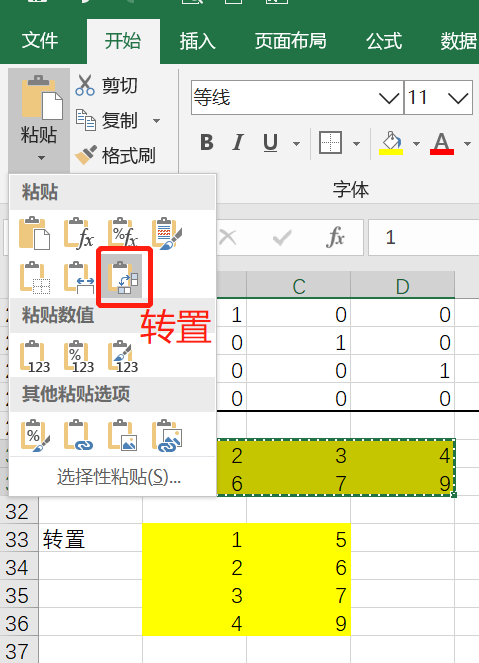The width and height of the screenshot is (479, 663).
Task: Click the 格式刷 button
Action: pos(115,155)
